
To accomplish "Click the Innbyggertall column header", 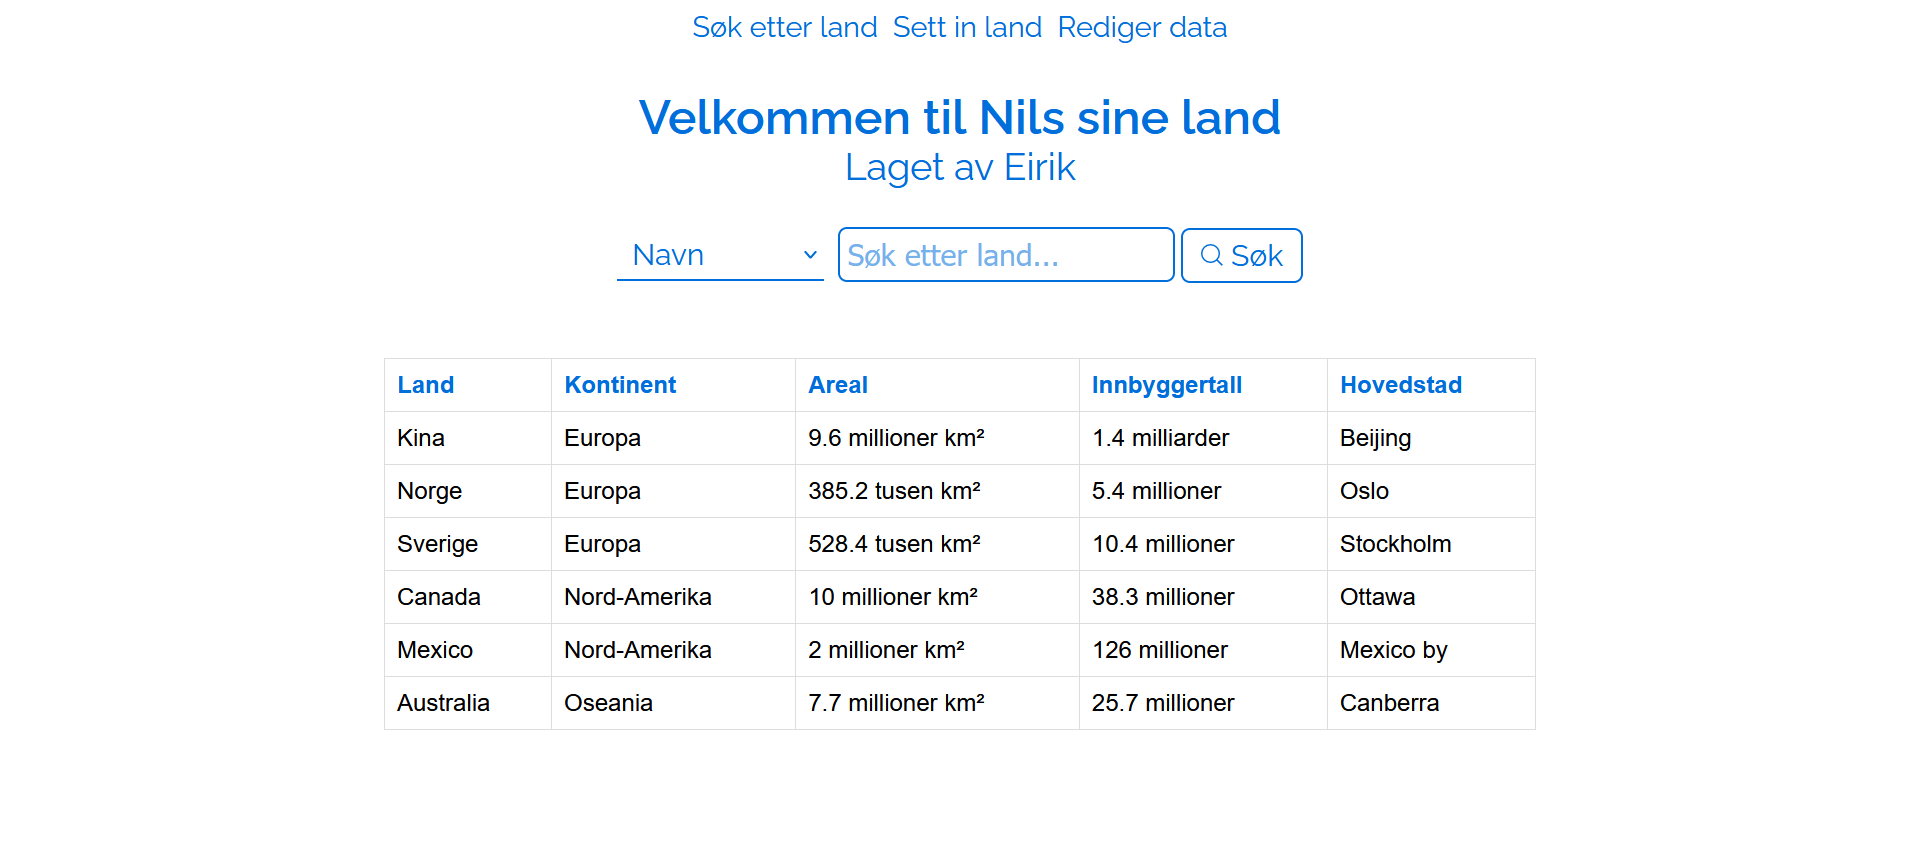I will (1166, 385).
